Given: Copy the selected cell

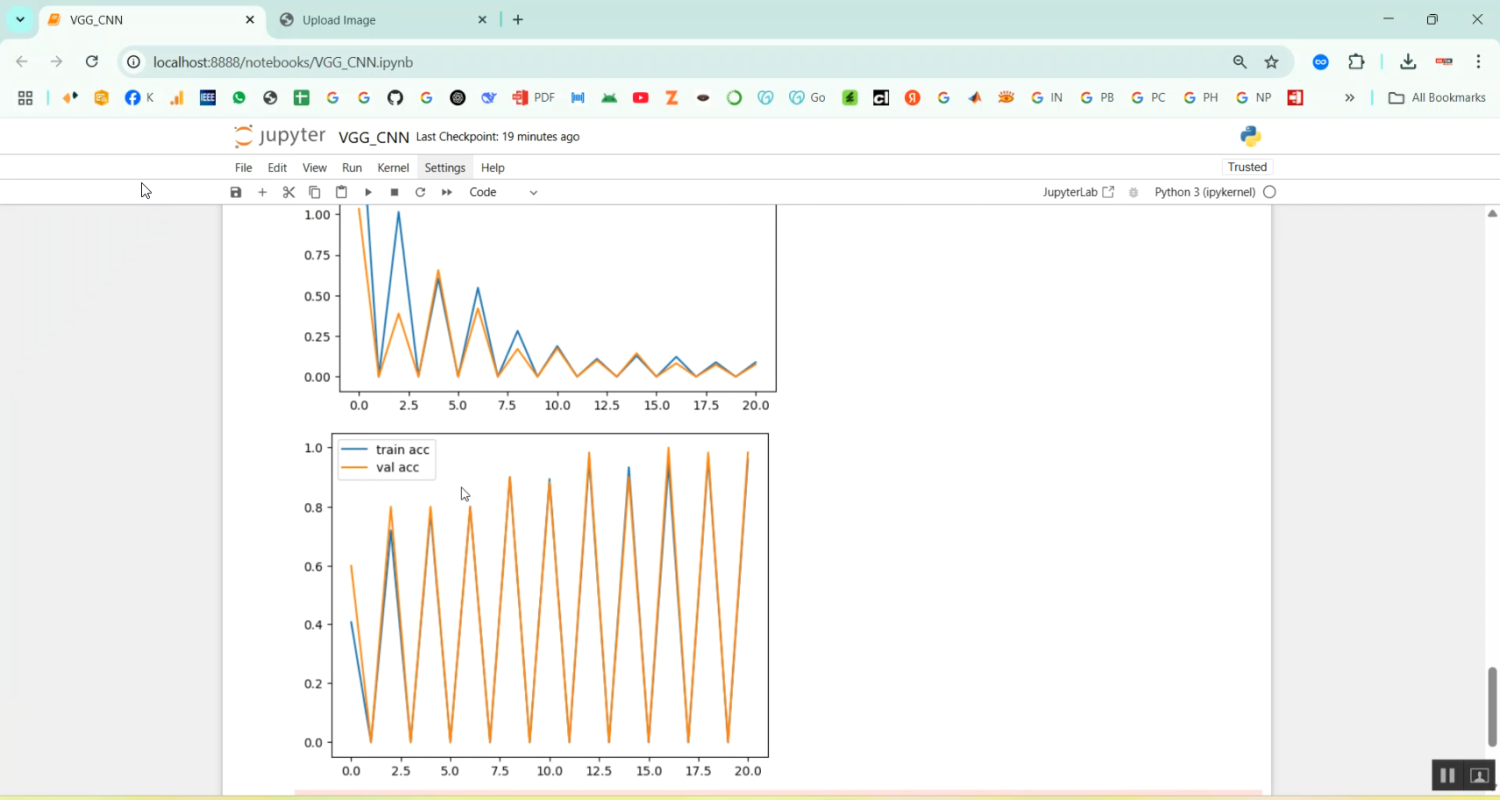Looking at the screenshot, I should (x=315, y=192).
